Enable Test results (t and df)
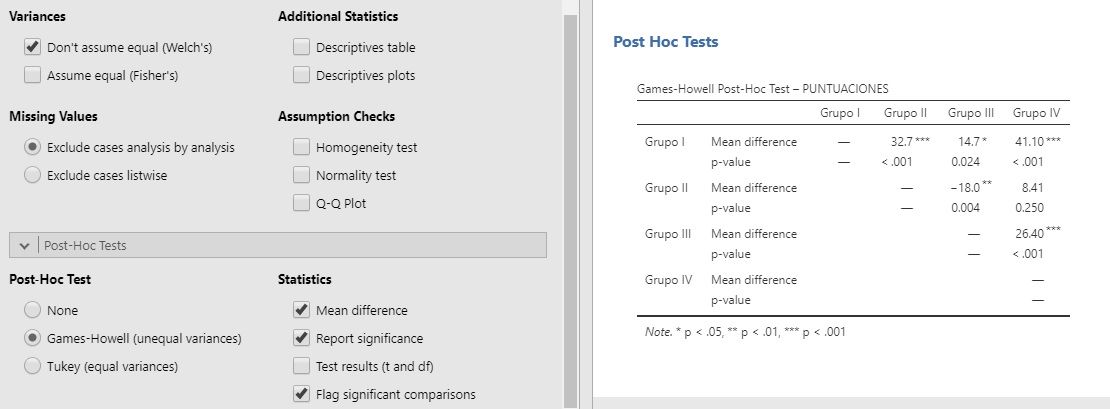This screenshot has height=409, width=1110. click(301, 366)
